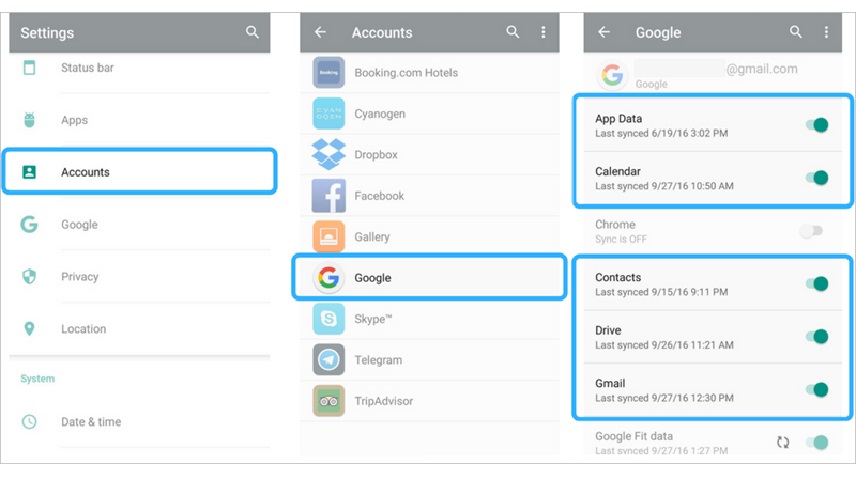Screen dimensions: 856x482
Task: Tap the Location pin icon
Action: (29, 329)
